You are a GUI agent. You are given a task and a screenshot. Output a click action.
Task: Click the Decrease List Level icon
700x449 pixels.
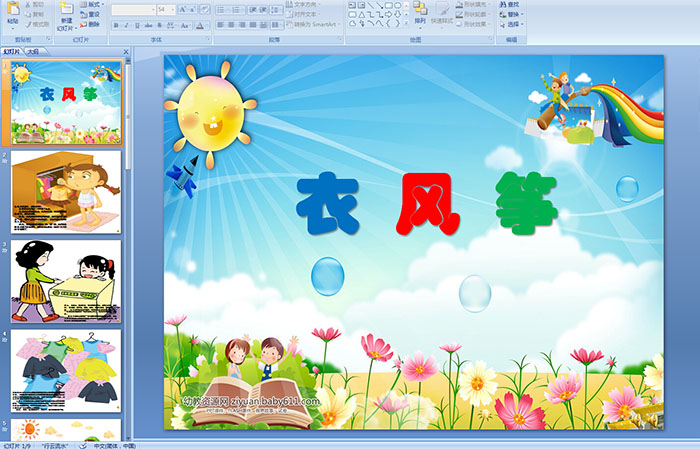point(253,10)
